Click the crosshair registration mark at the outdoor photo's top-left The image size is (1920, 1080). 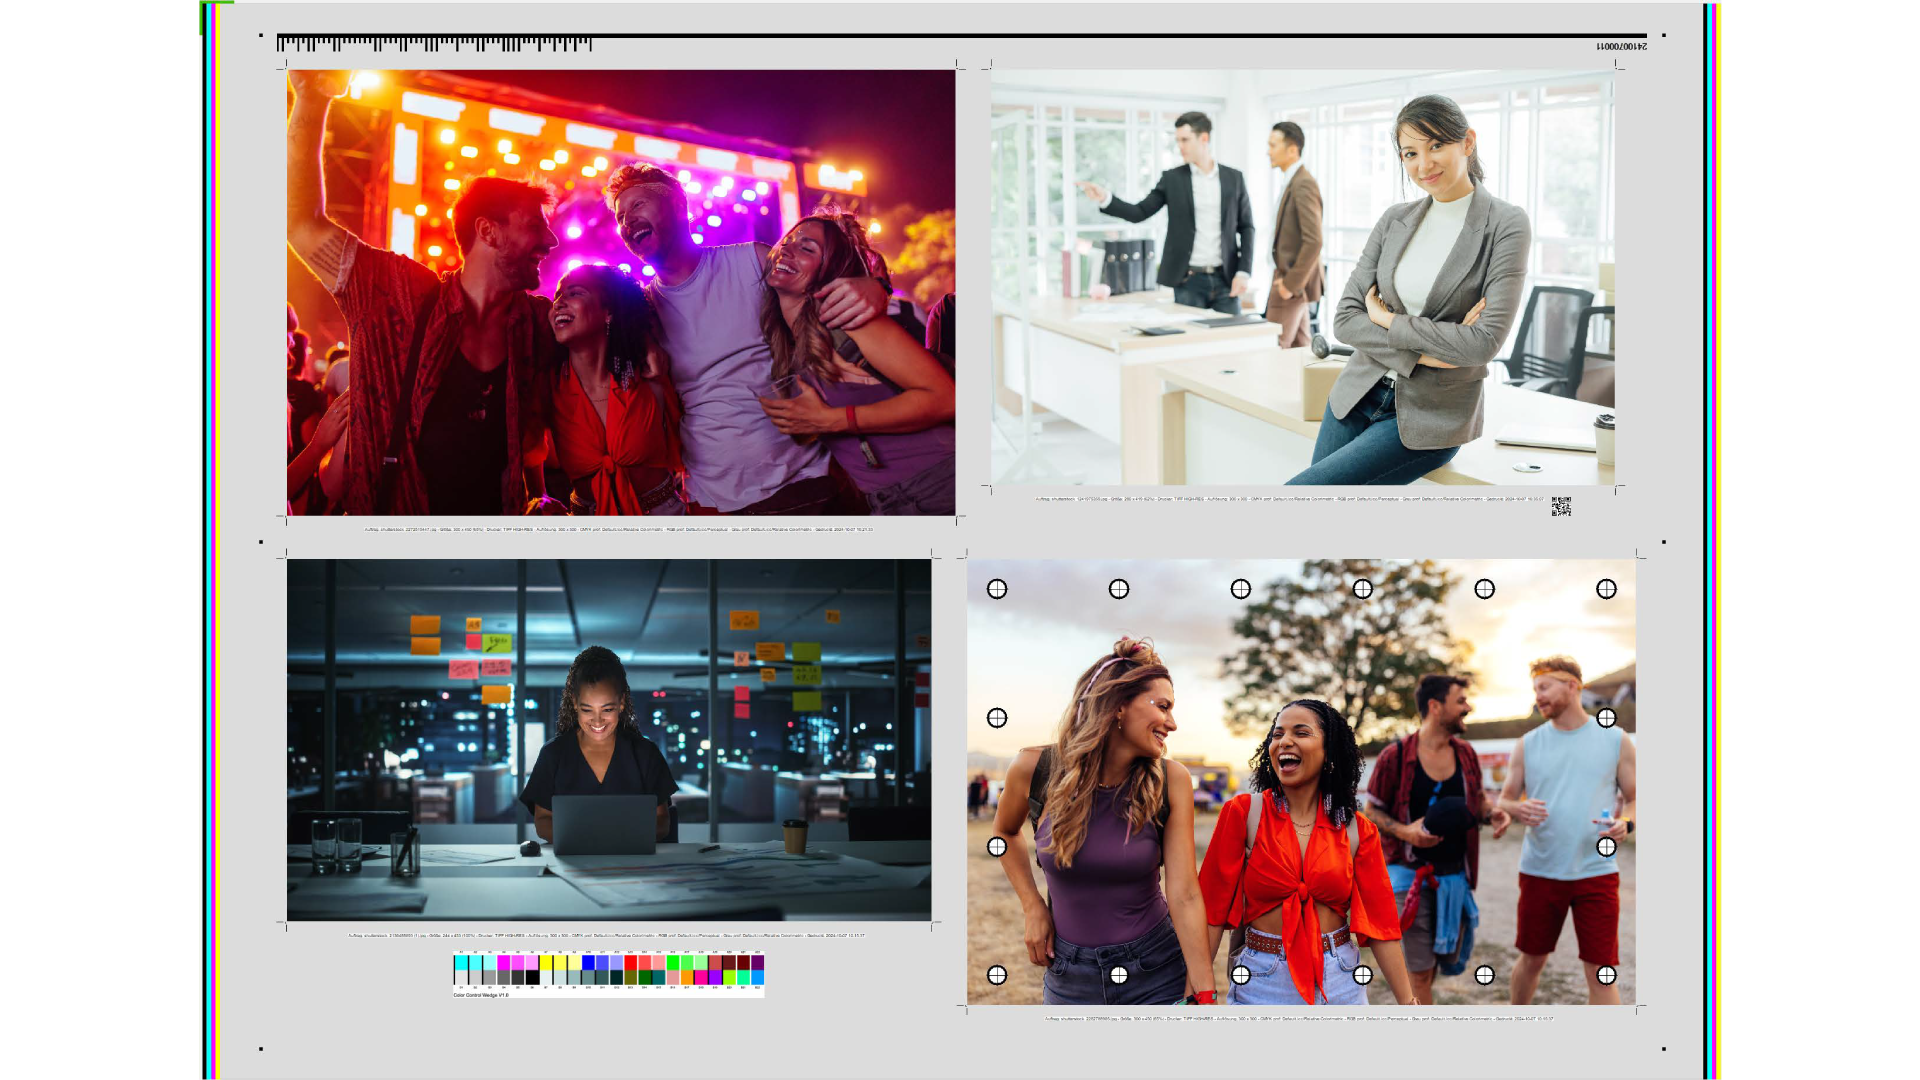[997, 589]
